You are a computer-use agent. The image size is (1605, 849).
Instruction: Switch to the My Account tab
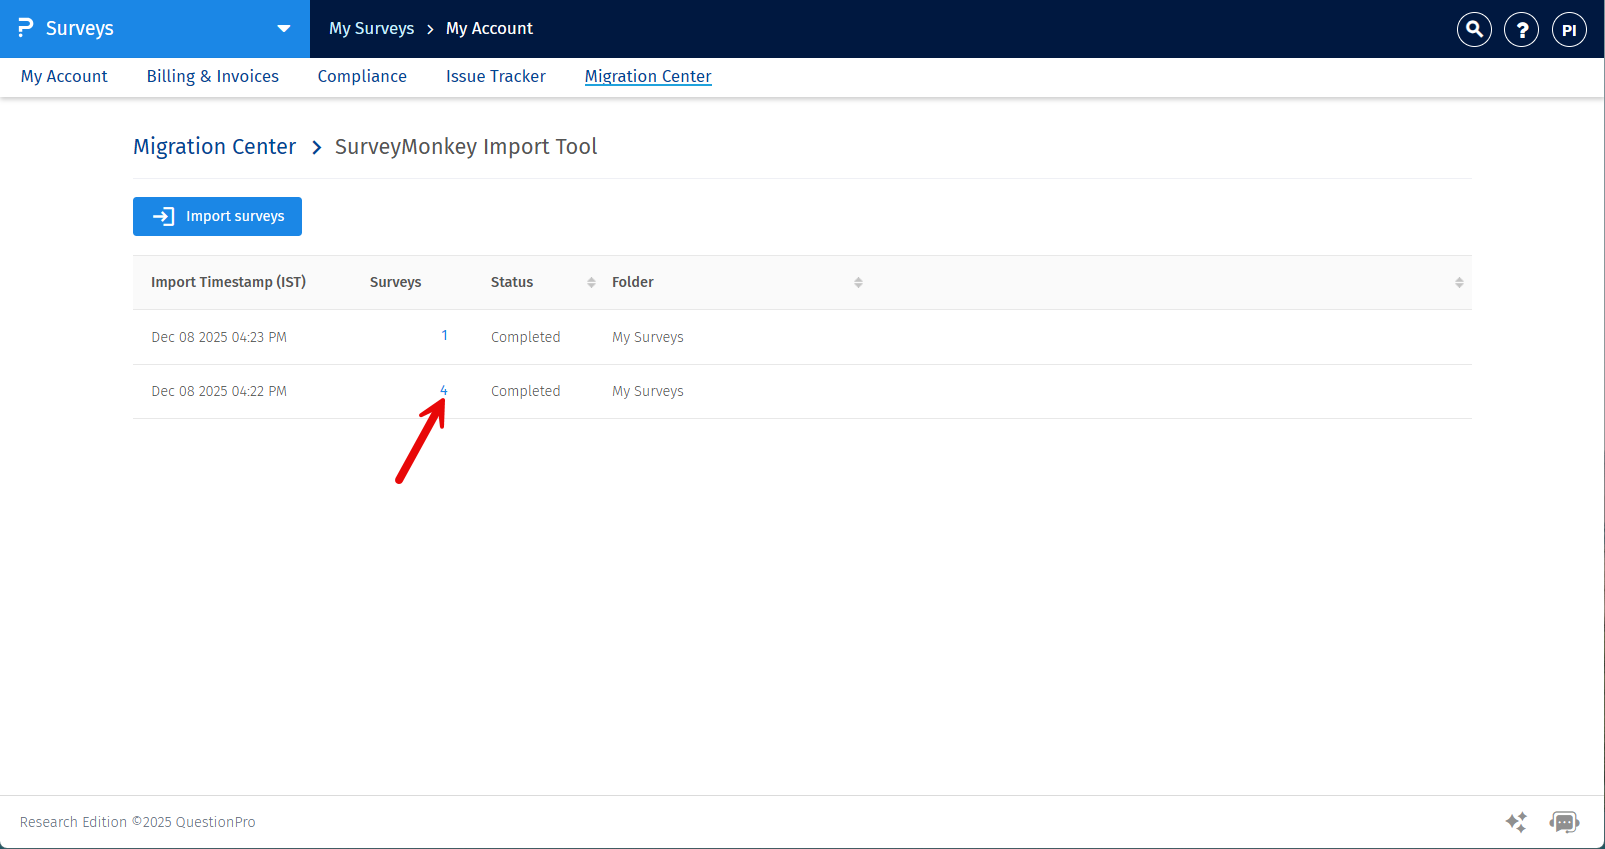tap(64, 76)
